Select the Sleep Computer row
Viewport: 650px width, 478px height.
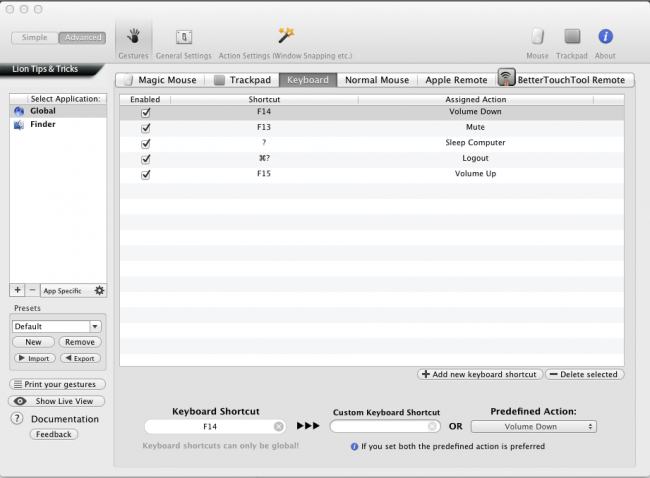tap(372, 143)
